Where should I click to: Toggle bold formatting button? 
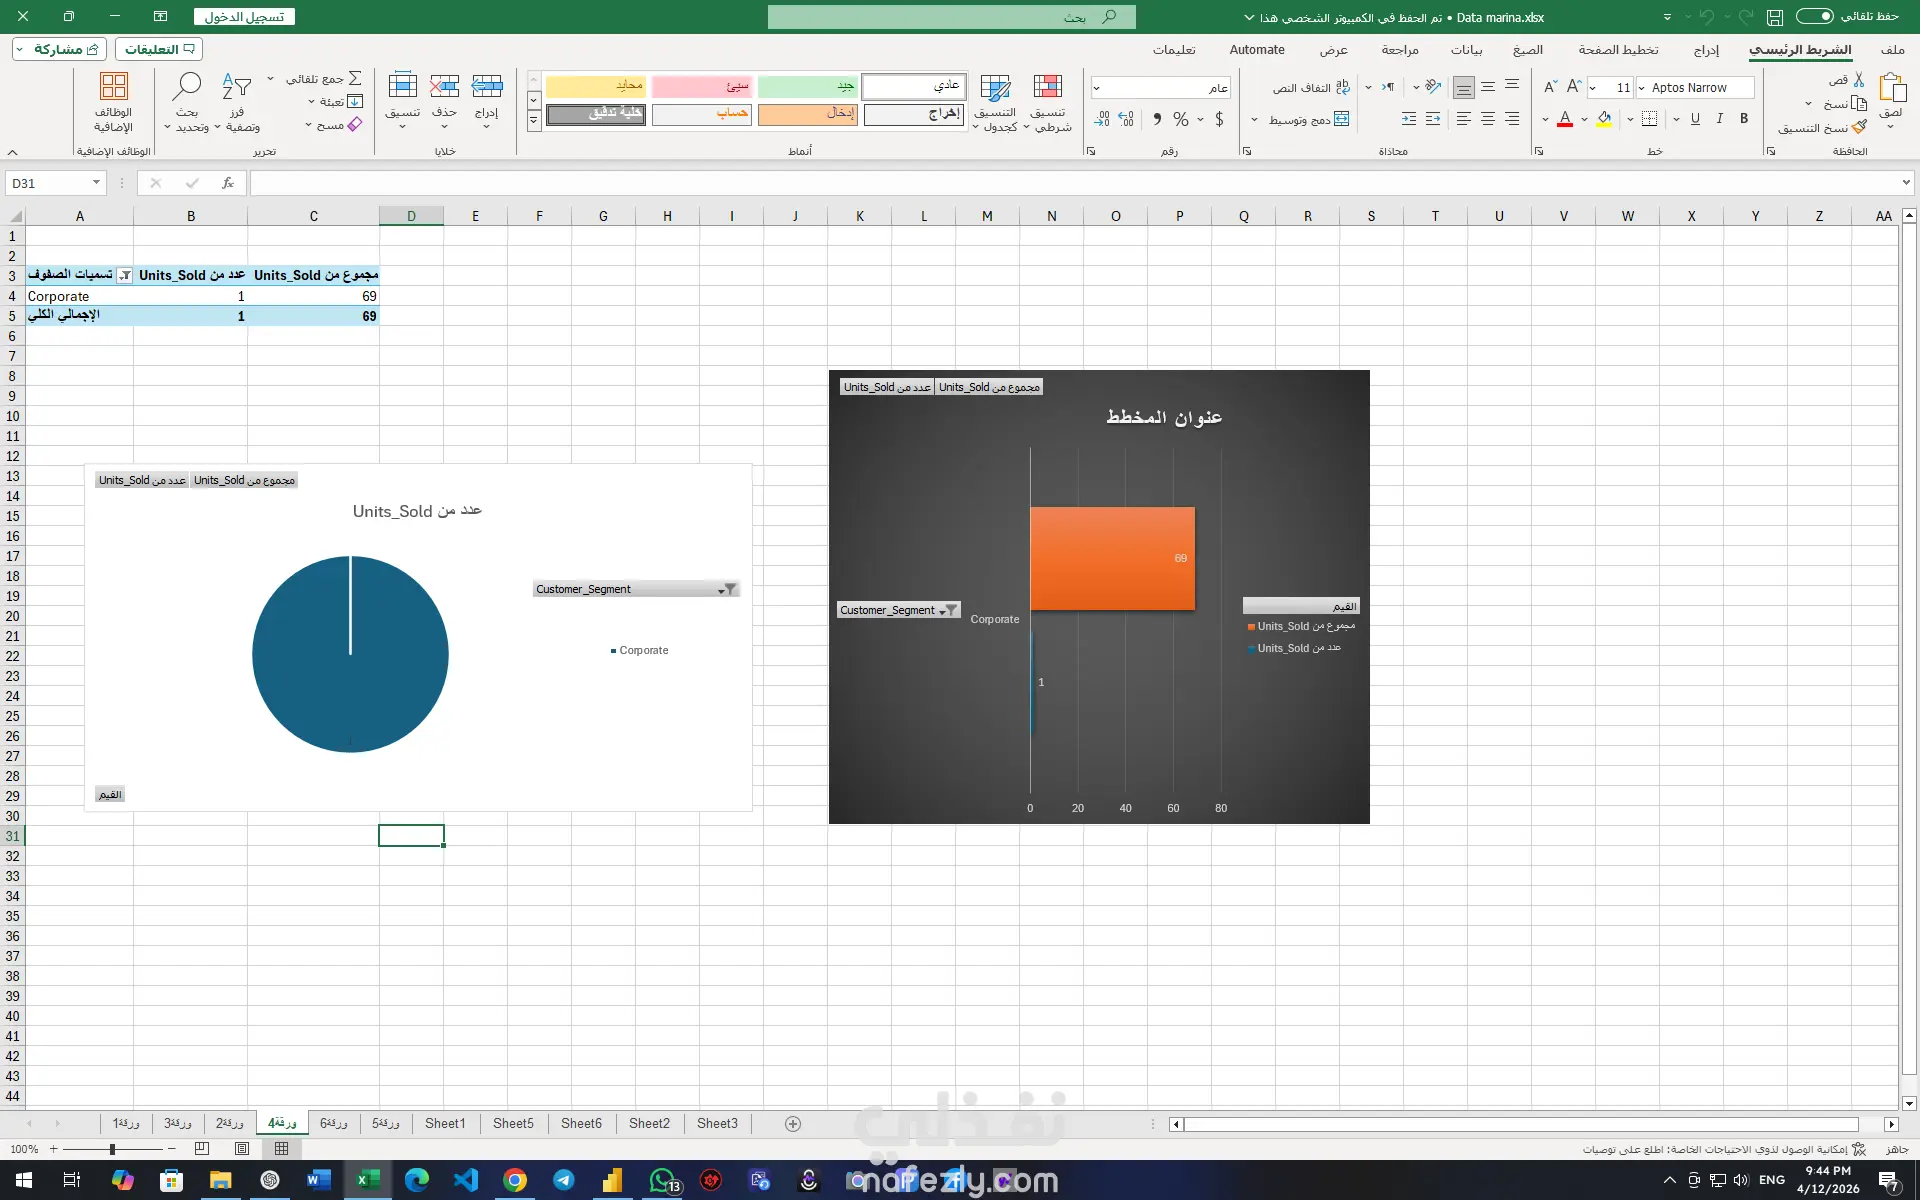point(1744,119)
